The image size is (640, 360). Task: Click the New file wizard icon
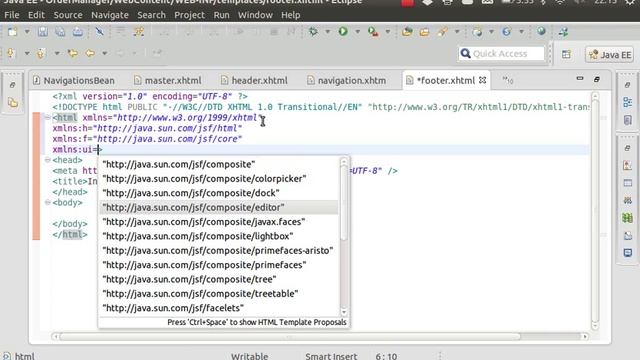(x=12, y=32)
